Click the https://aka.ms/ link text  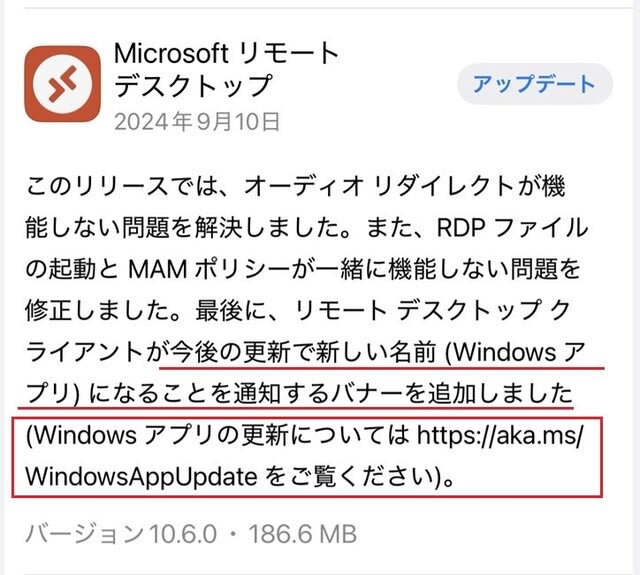[500, 435]
